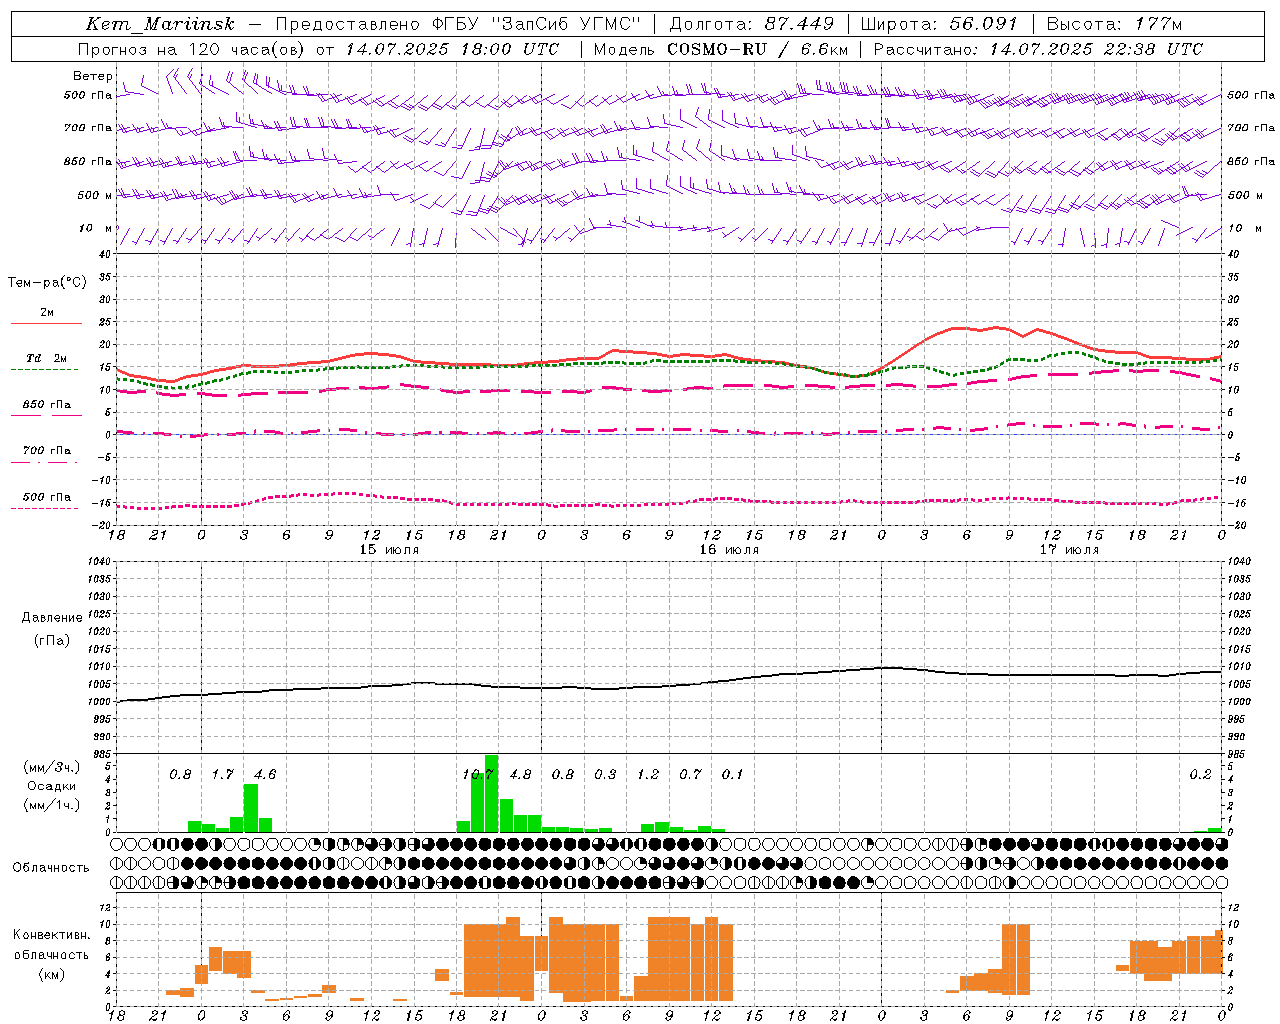The height and width of the screenshot is (1024, 1280).
Task: Click the 1.7 precipitation total value
Action: 222,774
